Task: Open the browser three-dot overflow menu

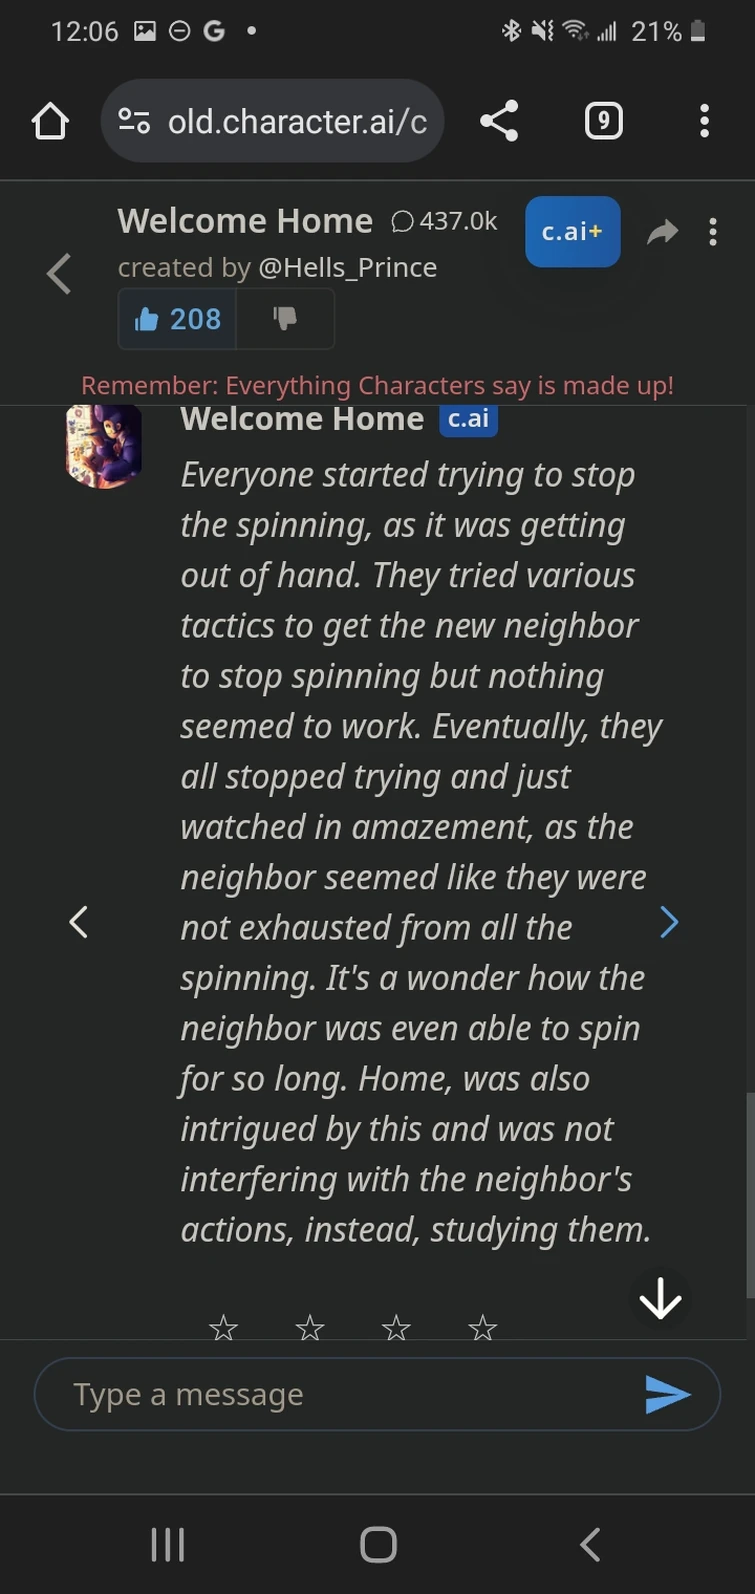Action: click(x=704, y=121)
